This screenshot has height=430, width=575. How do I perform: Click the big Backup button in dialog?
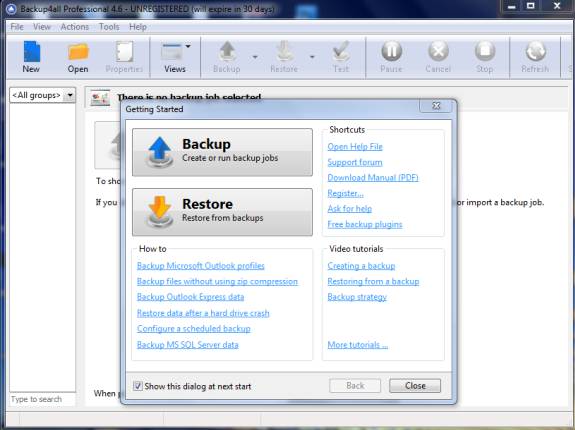(x=222, y=152)
